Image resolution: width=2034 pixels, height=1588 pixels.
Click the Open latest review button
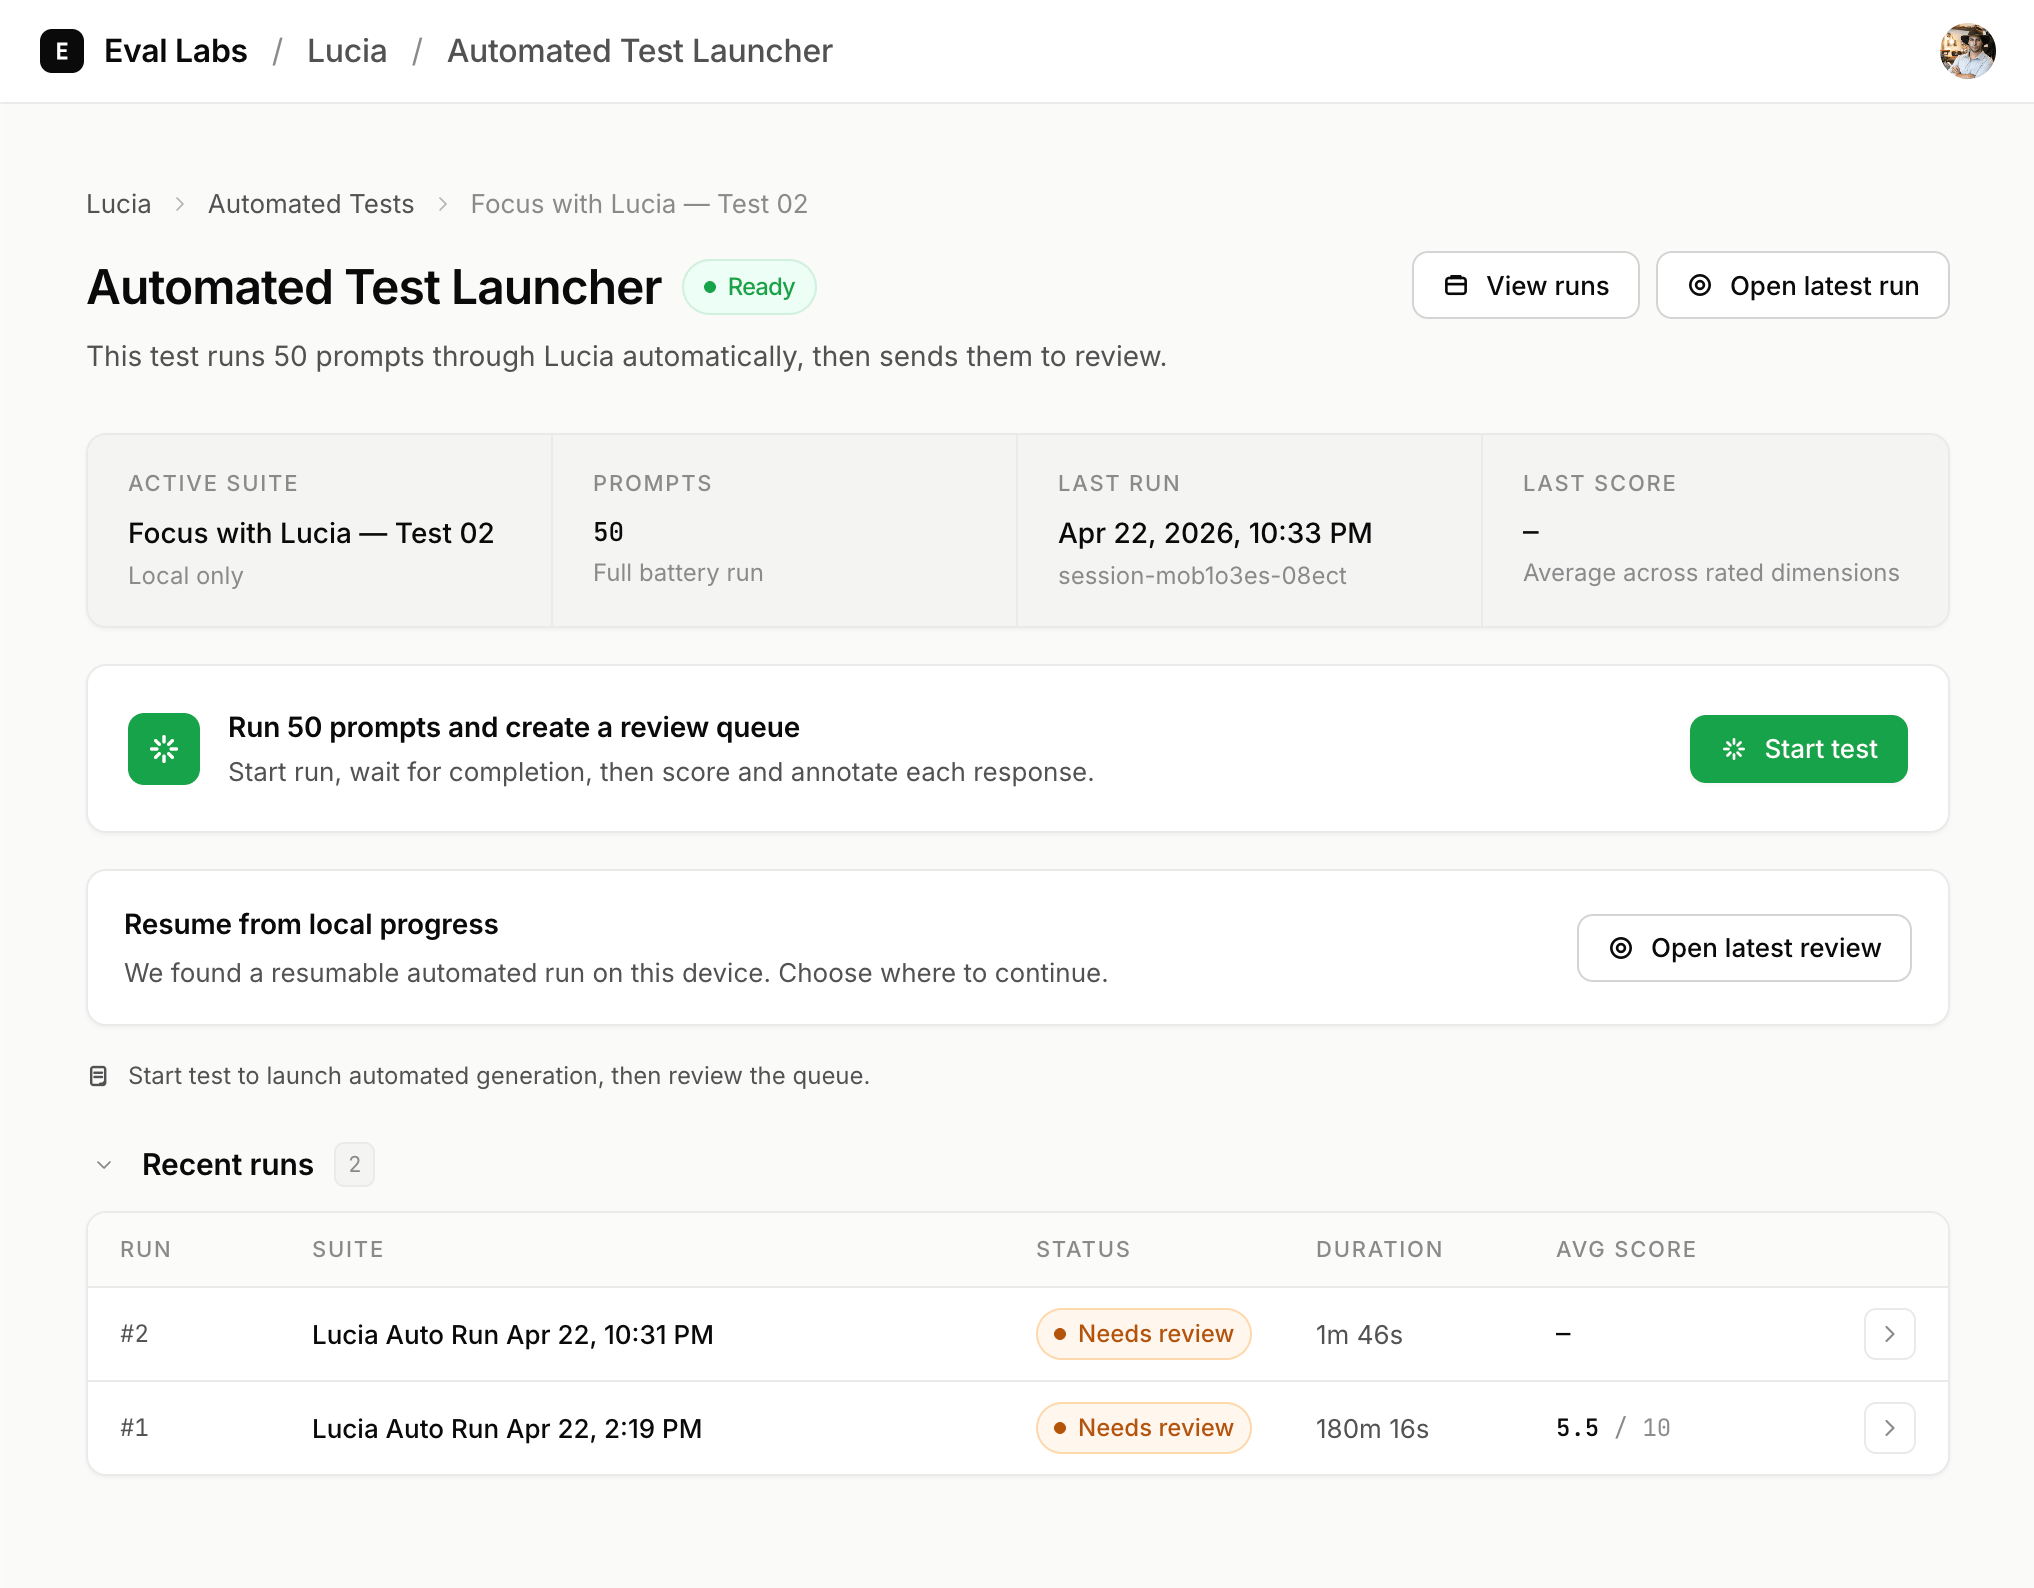(1745, 948)
